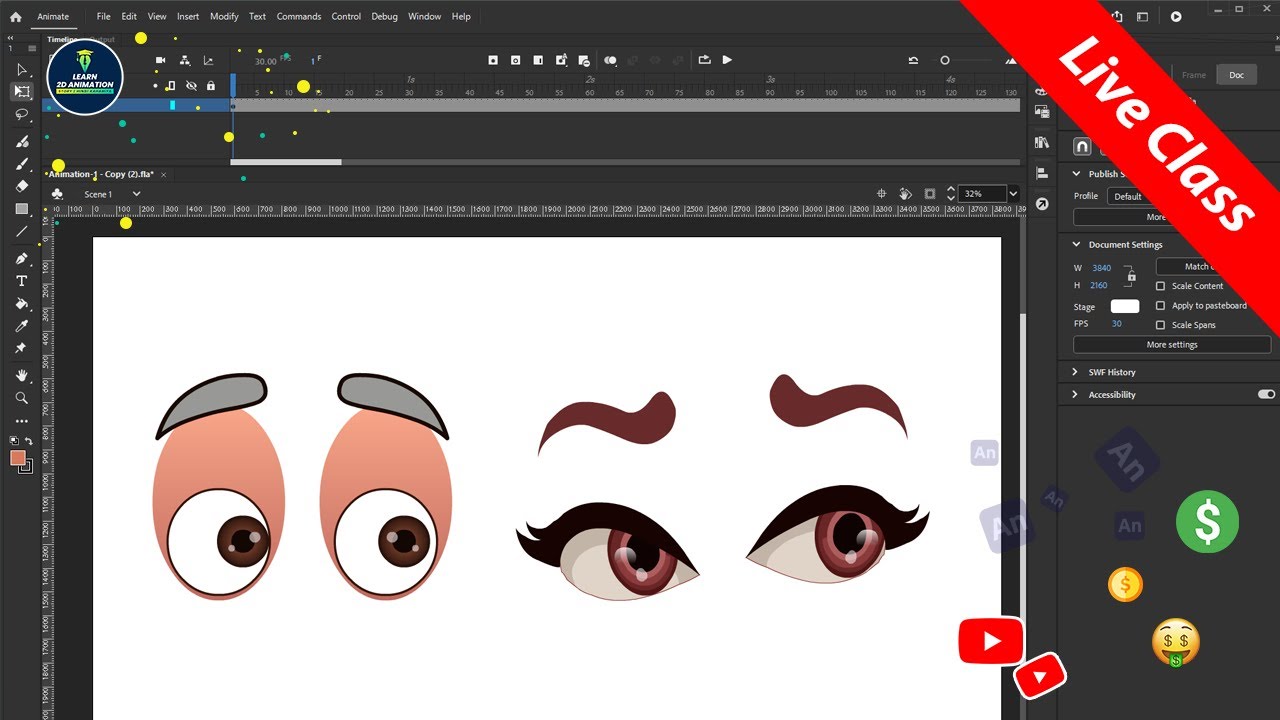
Task: Select the Classic Brush tool
Action: (21, 164)
